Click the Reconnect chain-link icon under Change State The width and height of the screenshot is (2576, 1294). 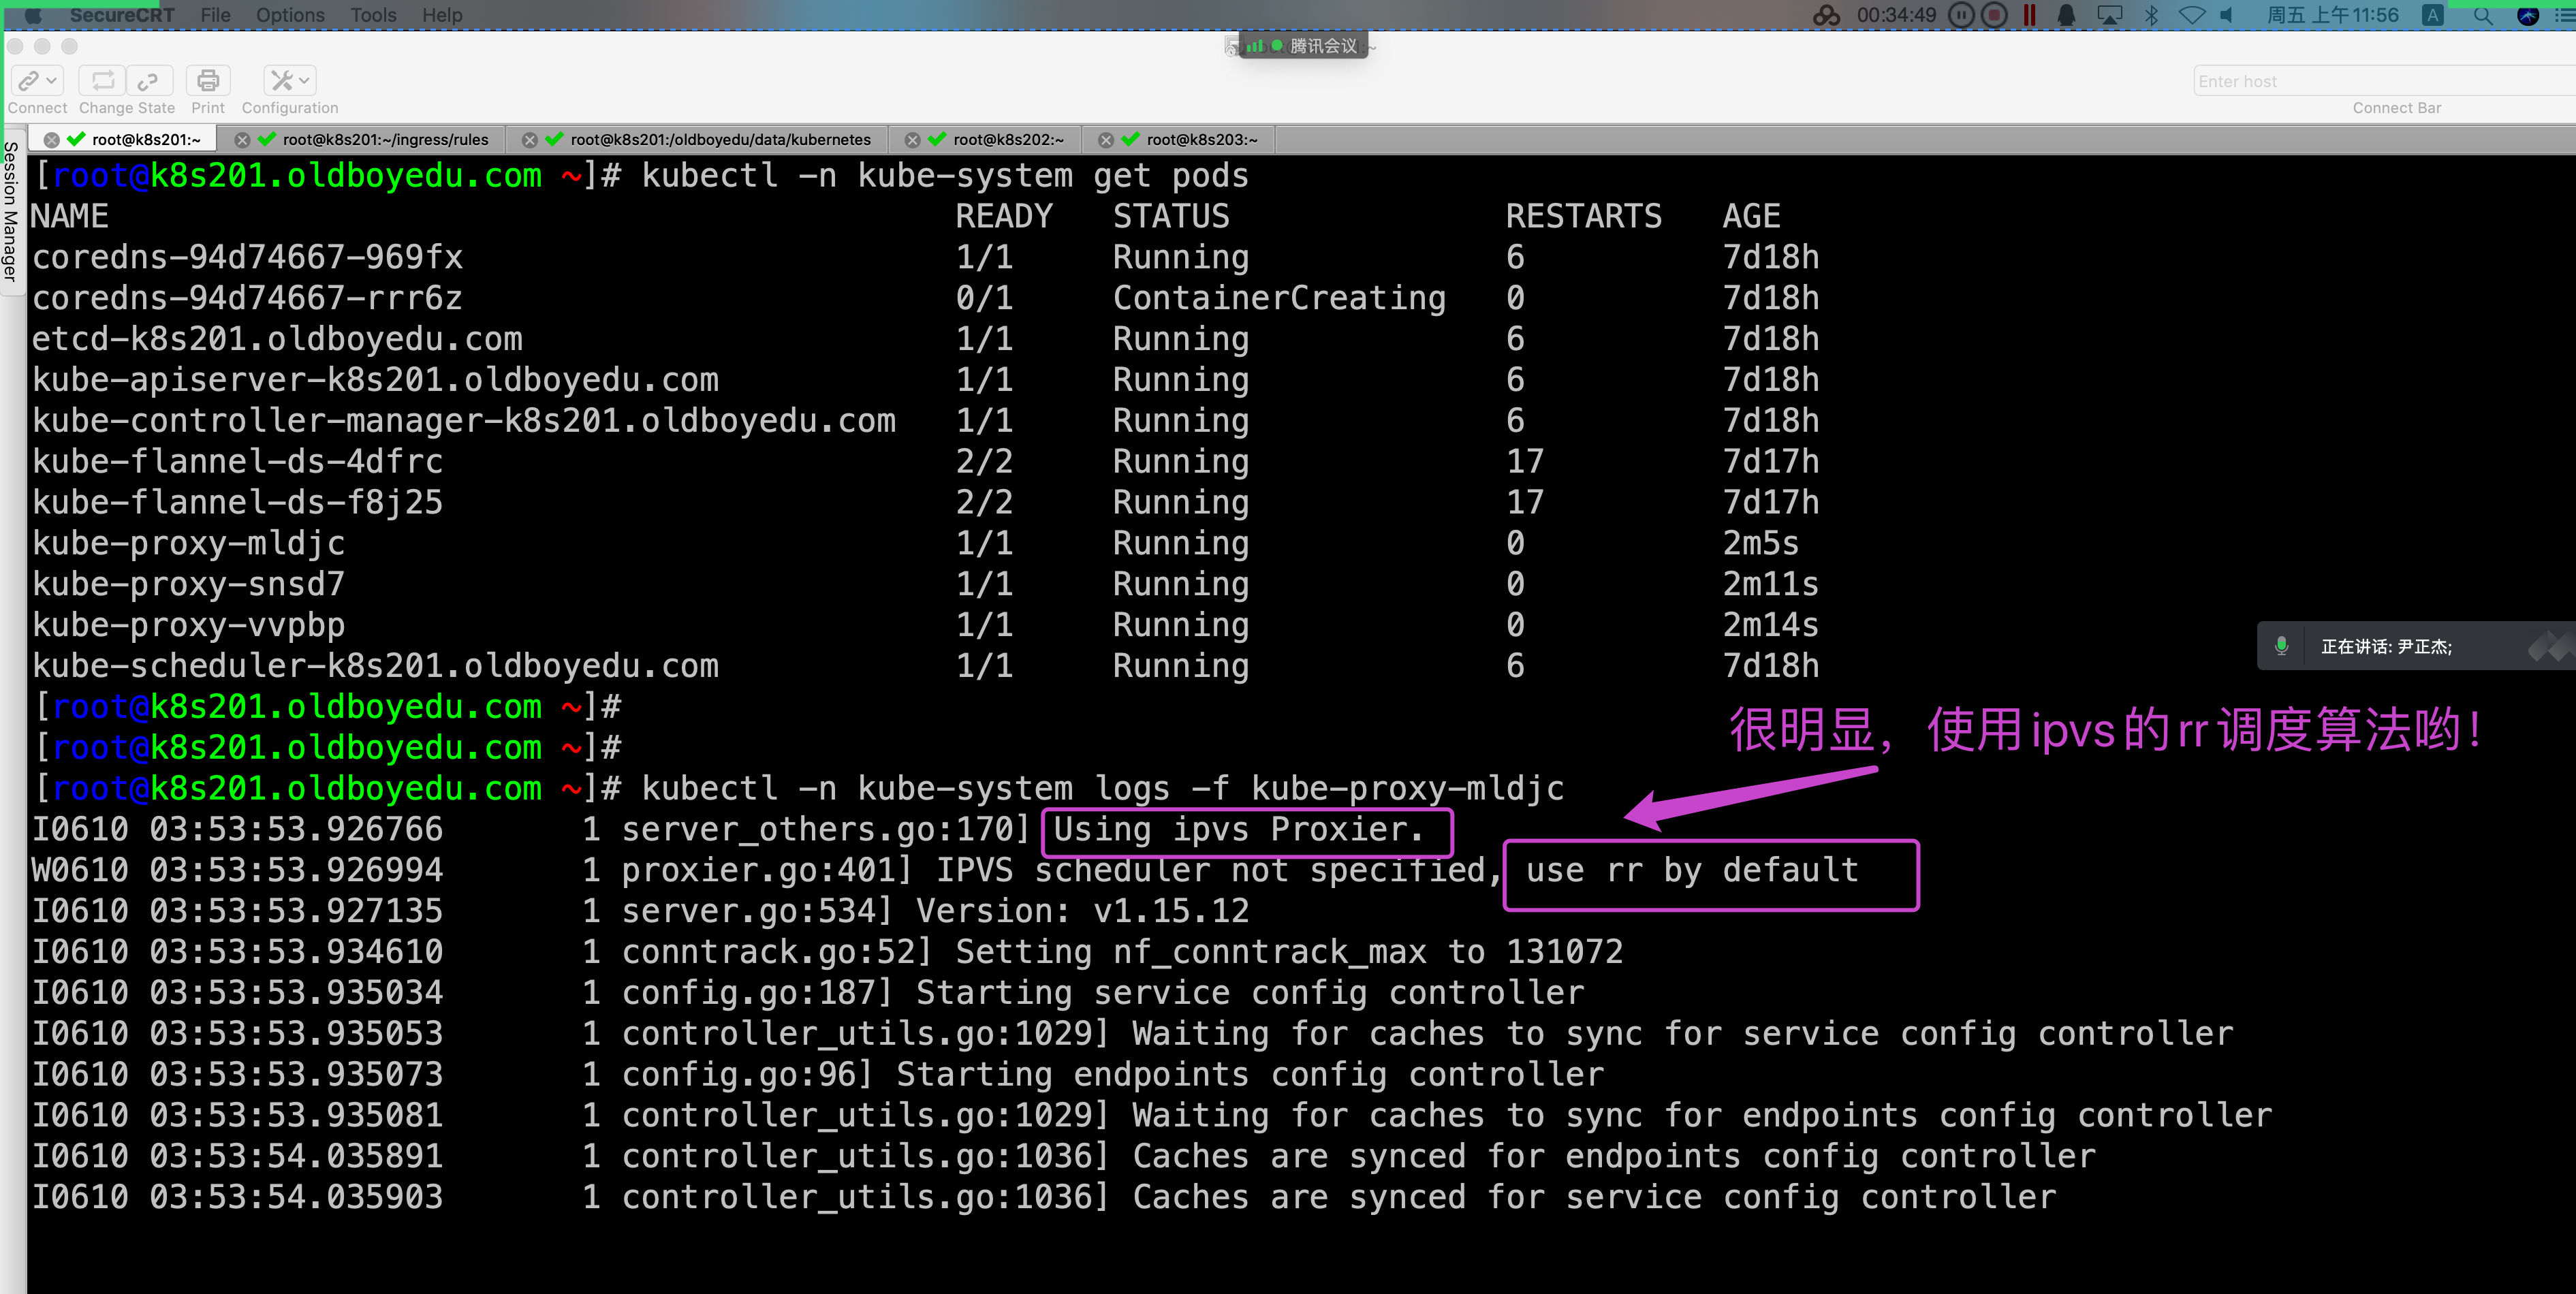[148, 81]
